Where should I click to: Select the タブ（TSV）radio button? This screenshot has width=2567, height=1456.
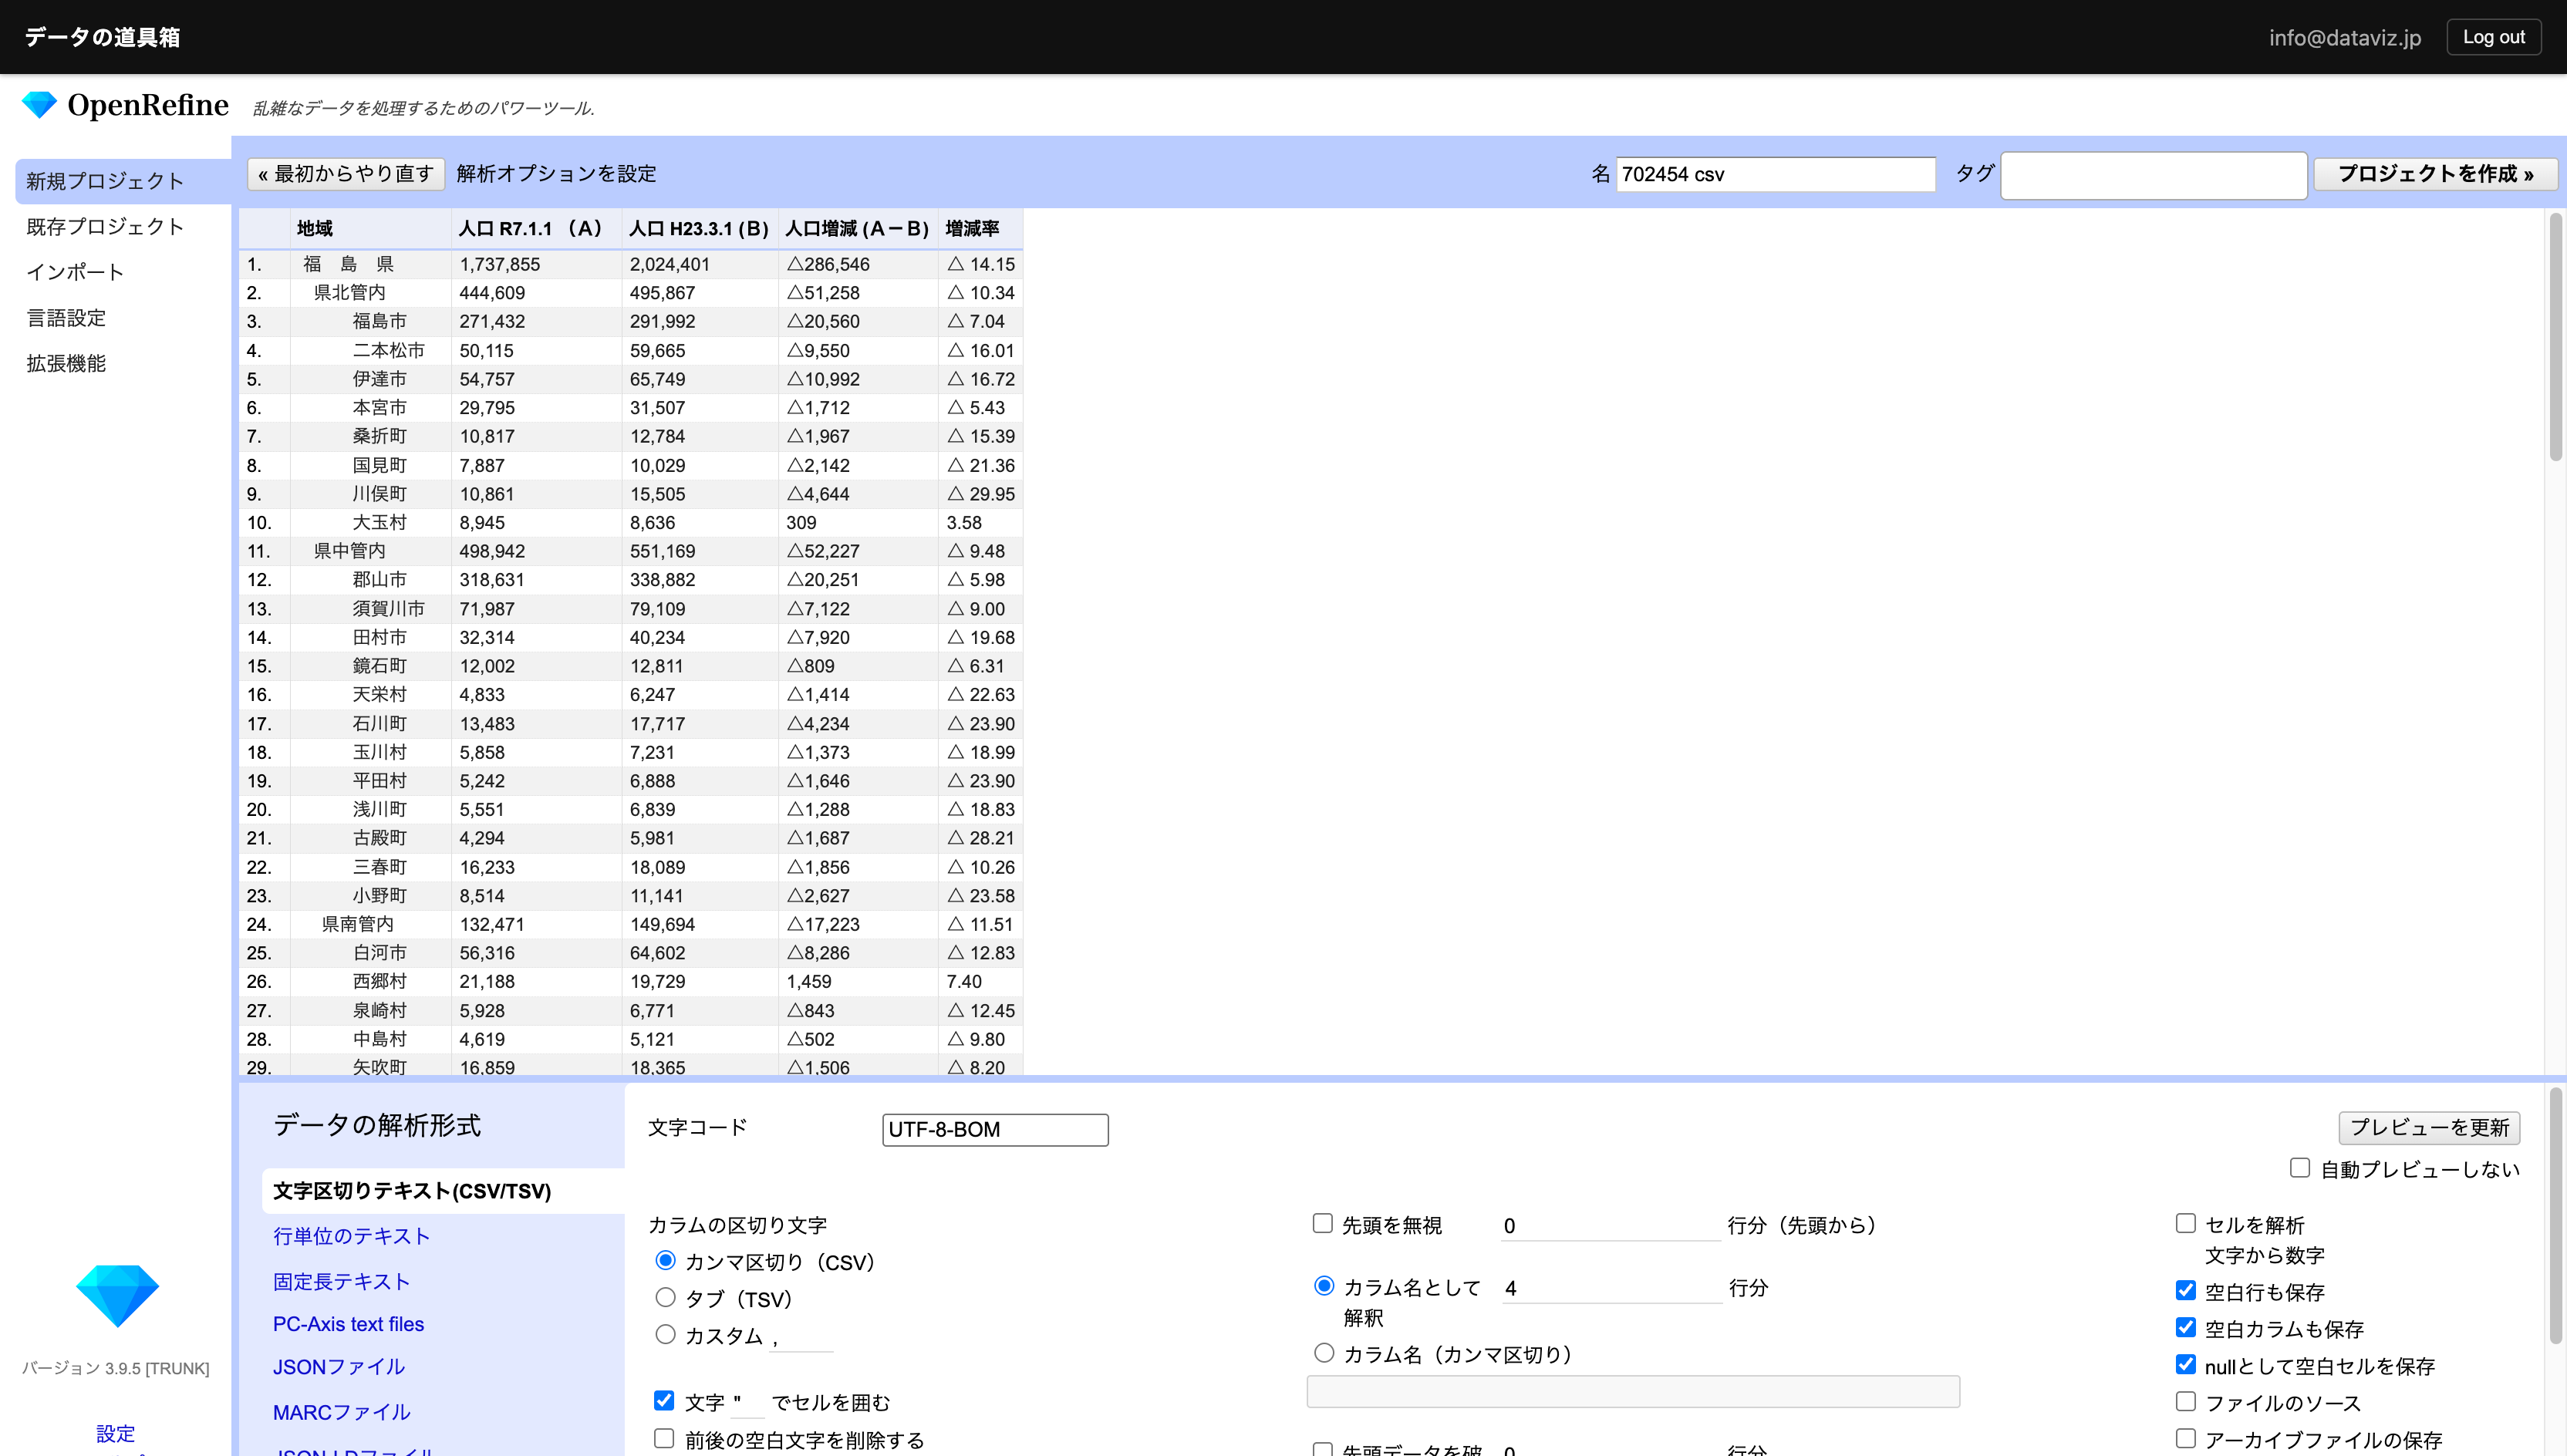[665, 1297]
